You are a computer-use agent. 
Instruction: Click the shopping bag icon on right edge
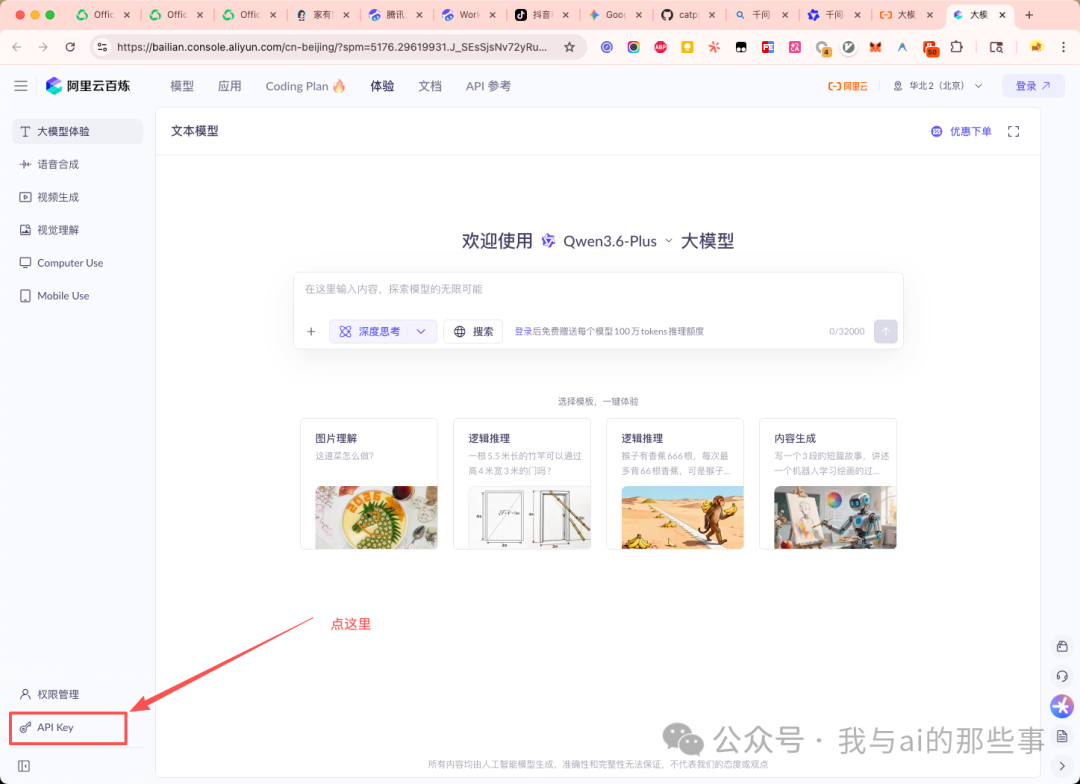coord(1062,646)
